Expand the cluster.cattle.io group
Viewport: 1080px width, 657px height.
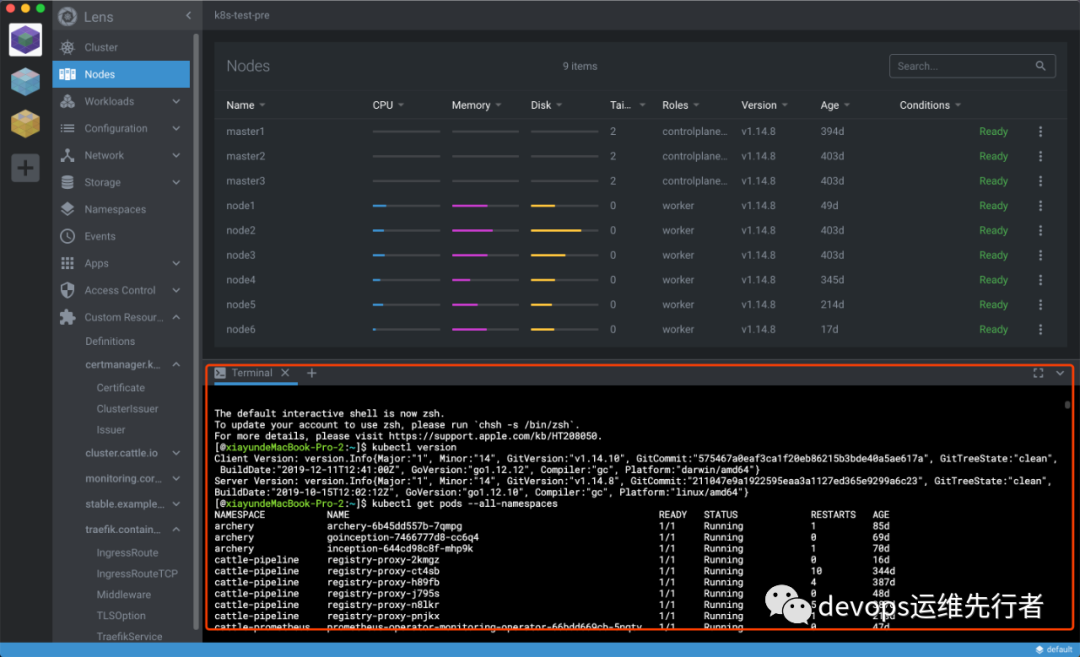click(x=176, y=453)
